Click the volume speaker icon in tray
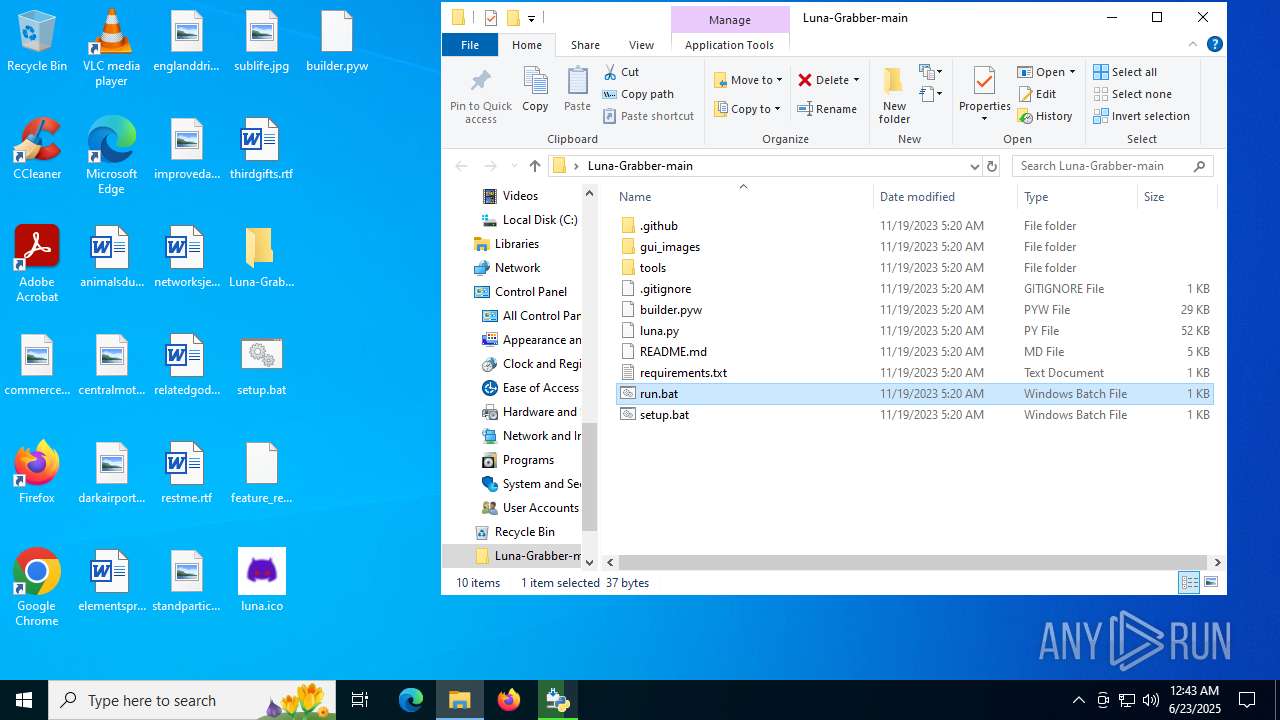 1150,700
